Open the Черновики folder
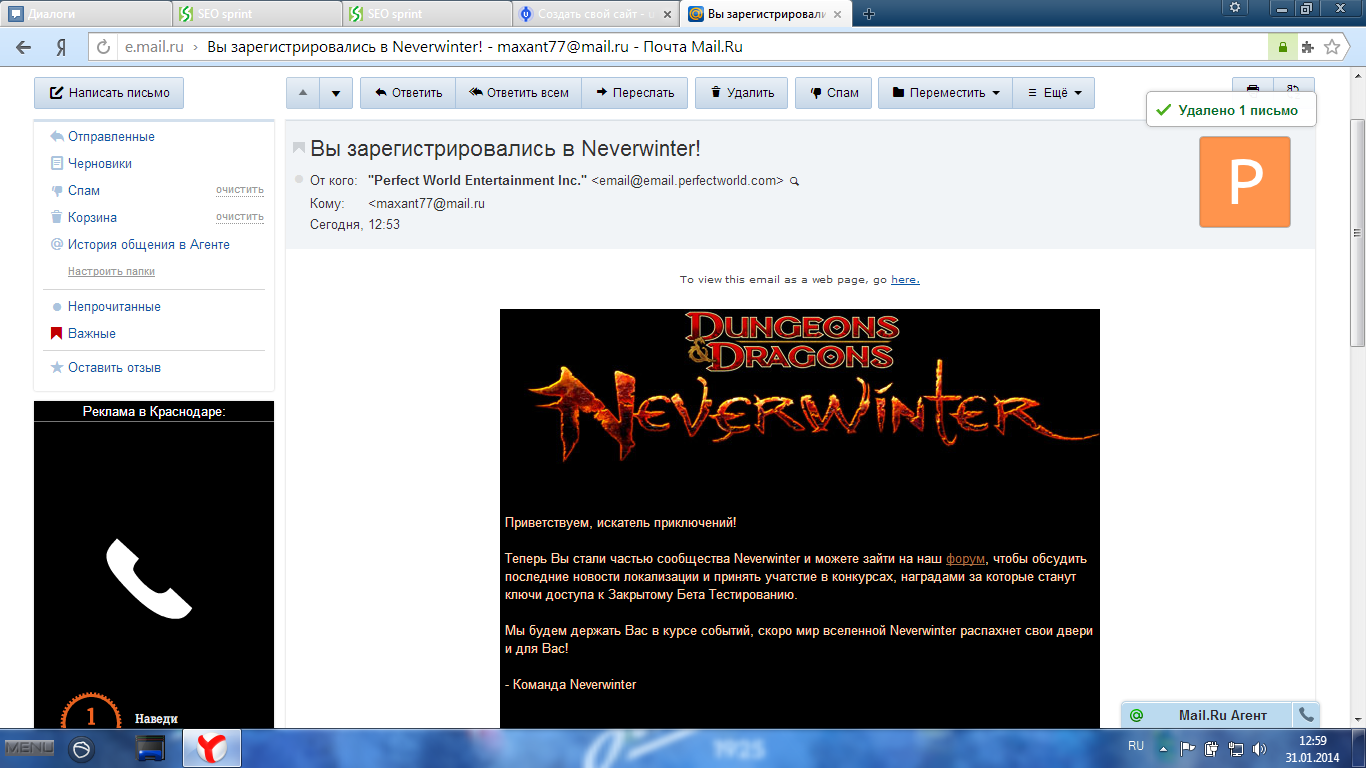Image resolution: width=1366 pixels, height=768 pixels. coord(100,163)
